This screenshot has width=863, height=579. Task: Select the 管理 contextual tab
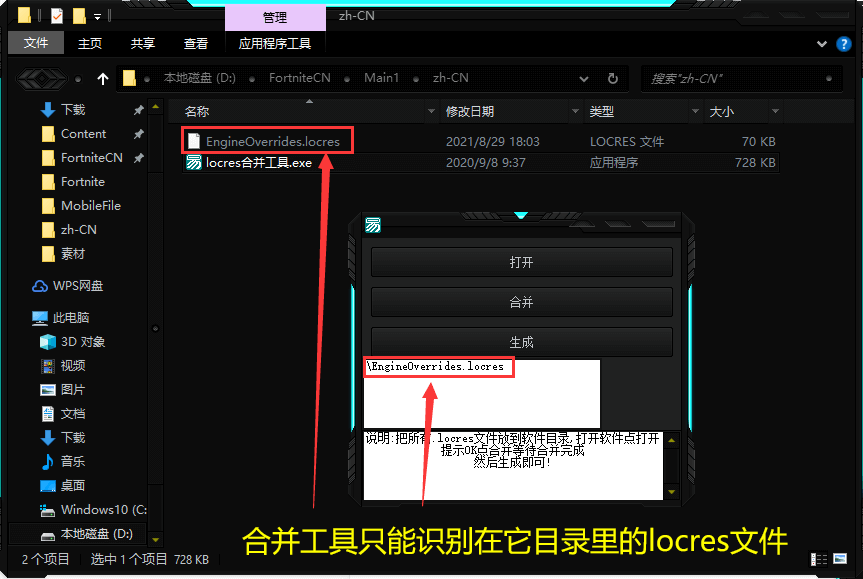click(275, 18)
